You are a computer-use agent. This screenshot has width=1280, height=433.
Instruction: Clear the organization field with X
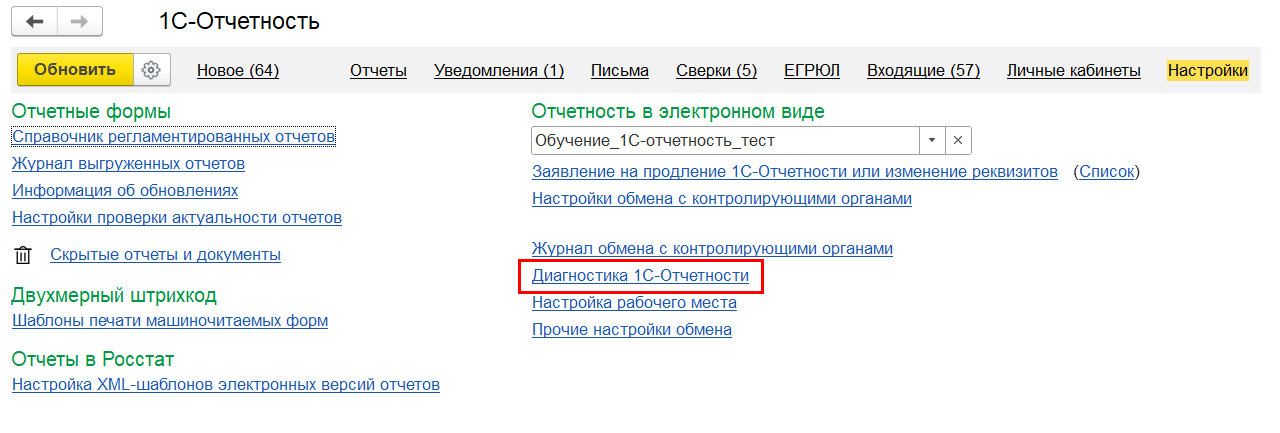click(957, 141)
